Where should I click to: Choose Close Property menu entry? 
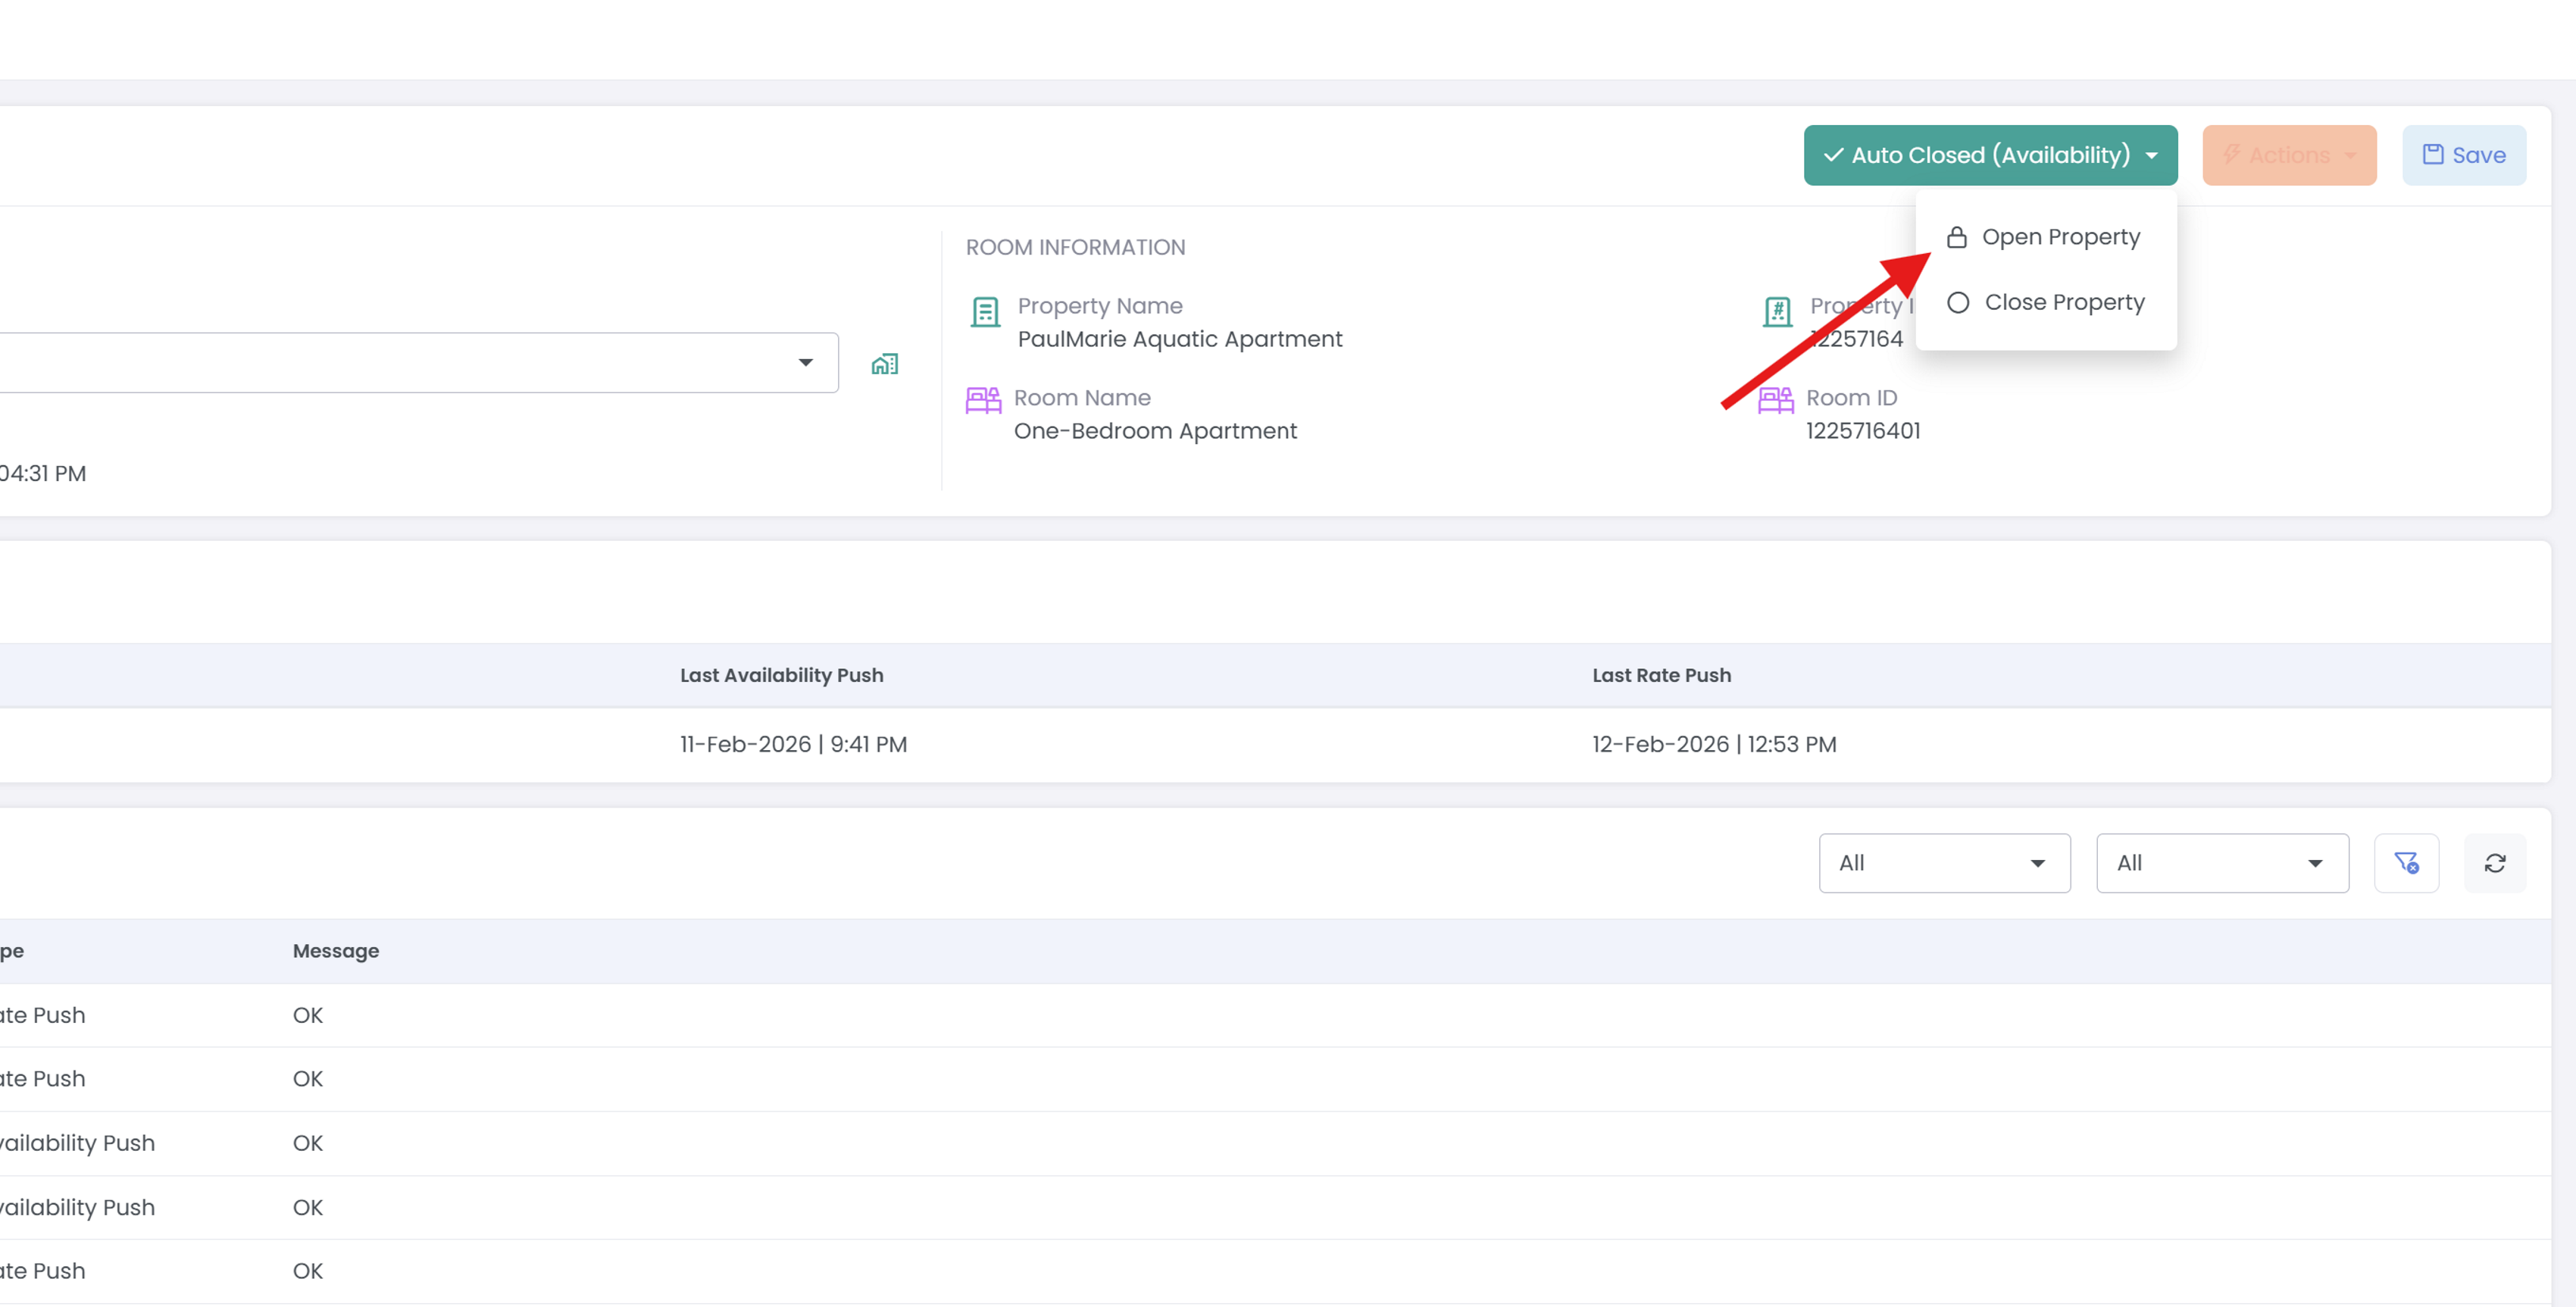click(2064, 302)
